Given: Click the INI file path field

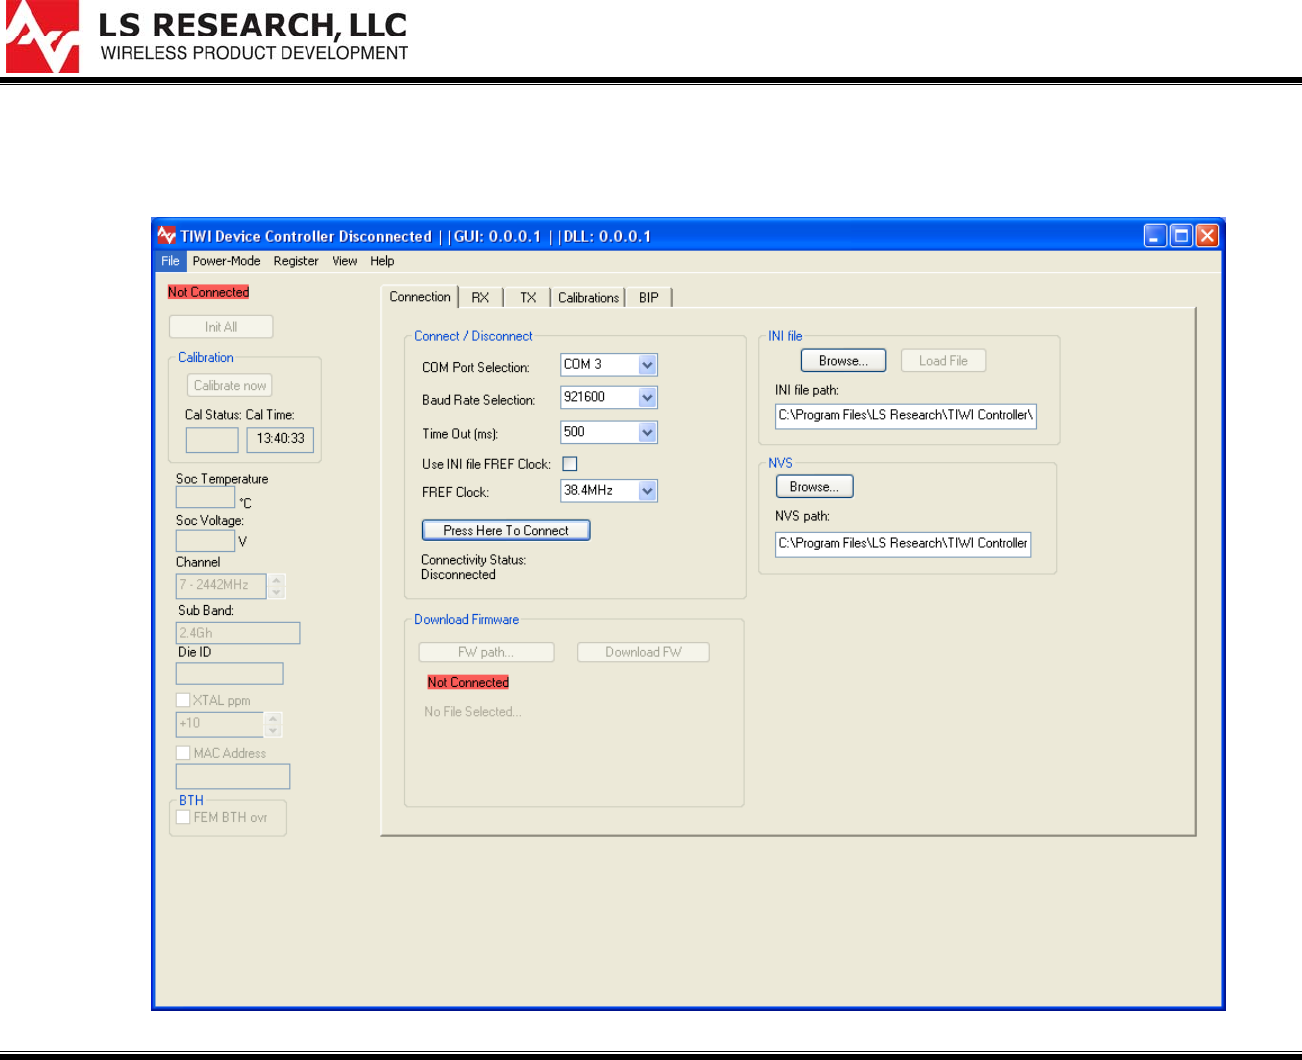Looking at the screenshot, I should tap(906, 415).
